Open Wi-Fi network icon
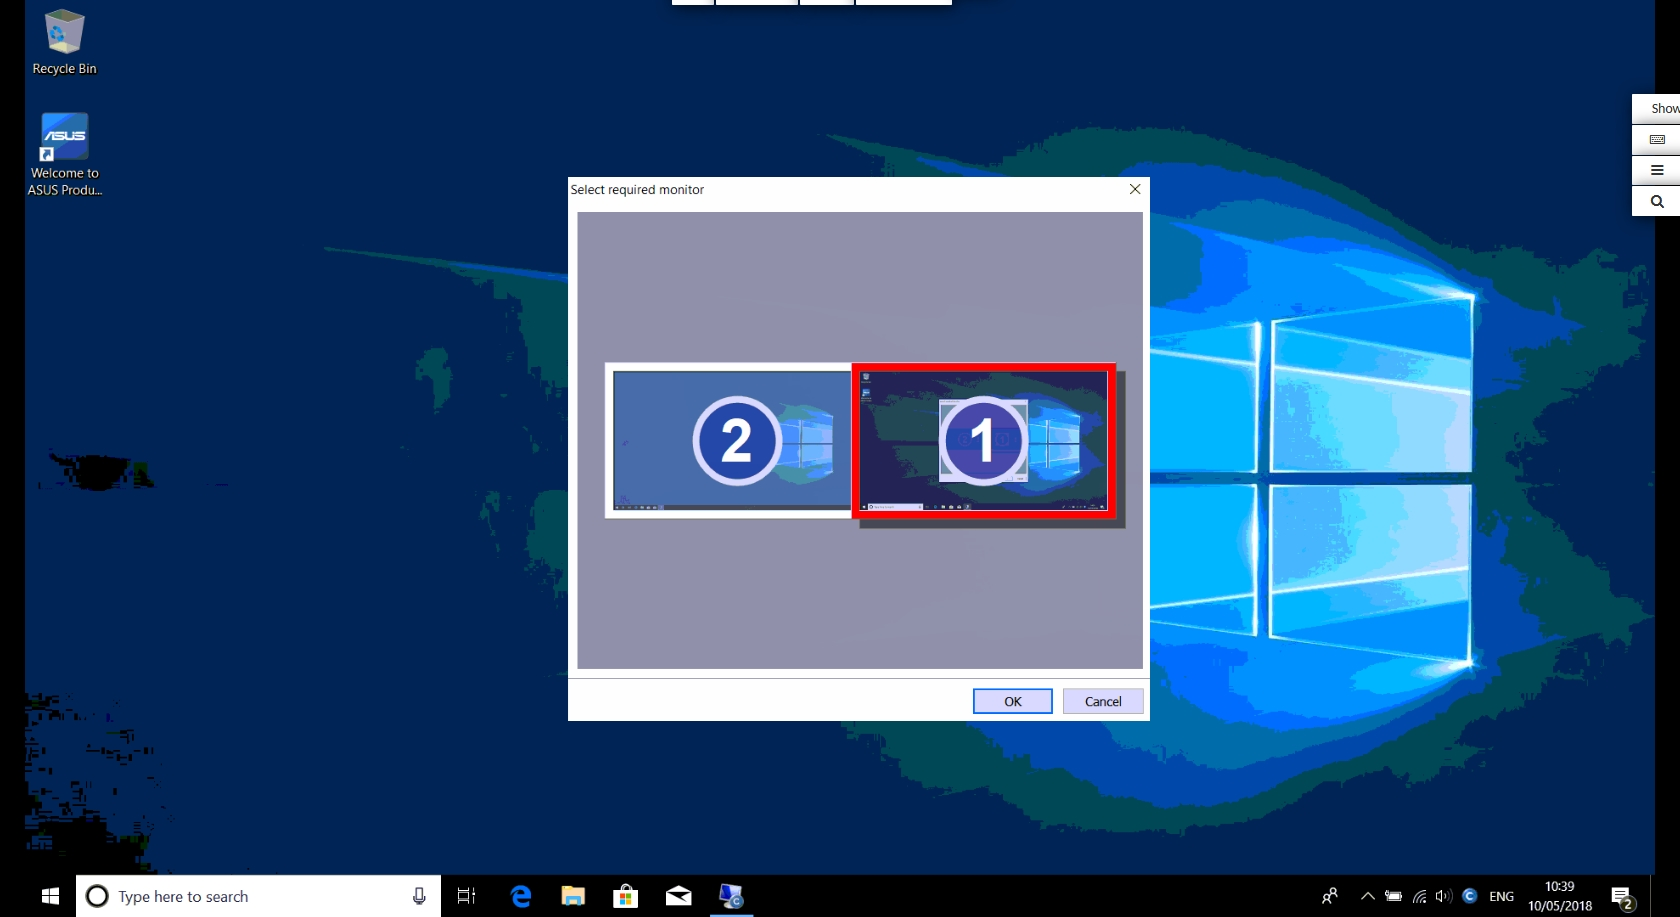Screen dimensions: 1680x917 click(x=1419, y=896)
